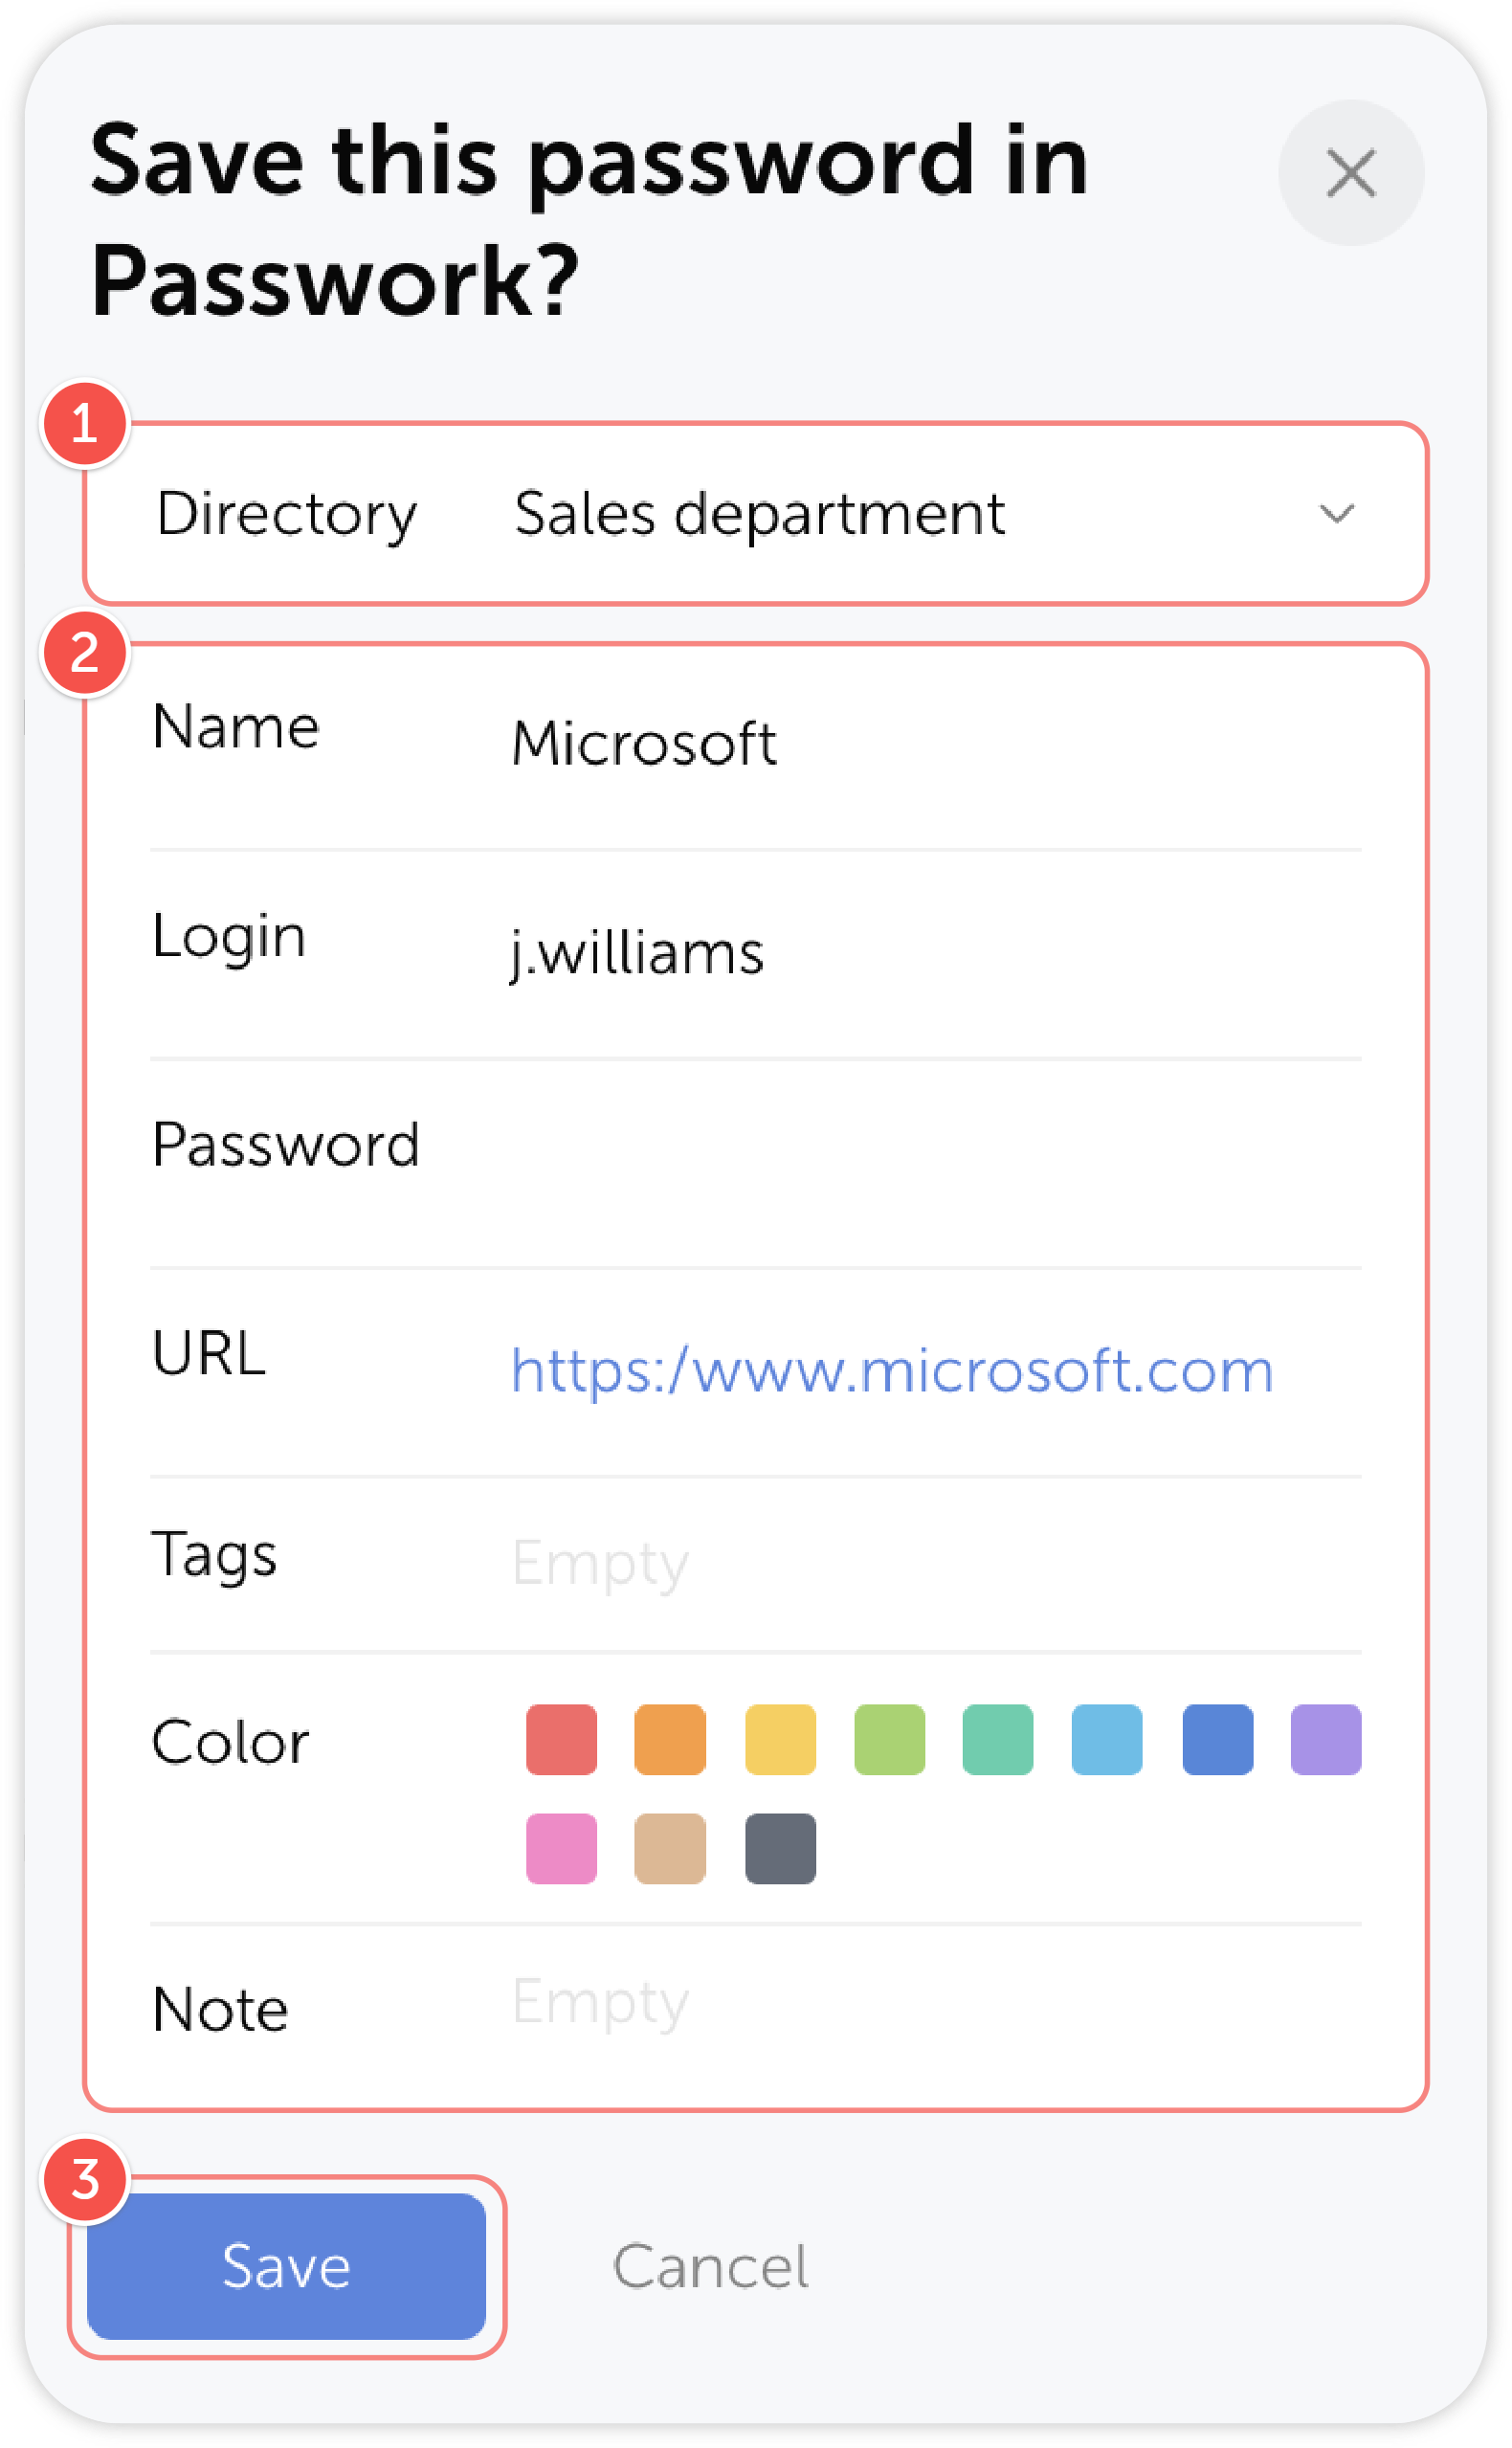Close the save password dialog

(x=1351, y=173)
